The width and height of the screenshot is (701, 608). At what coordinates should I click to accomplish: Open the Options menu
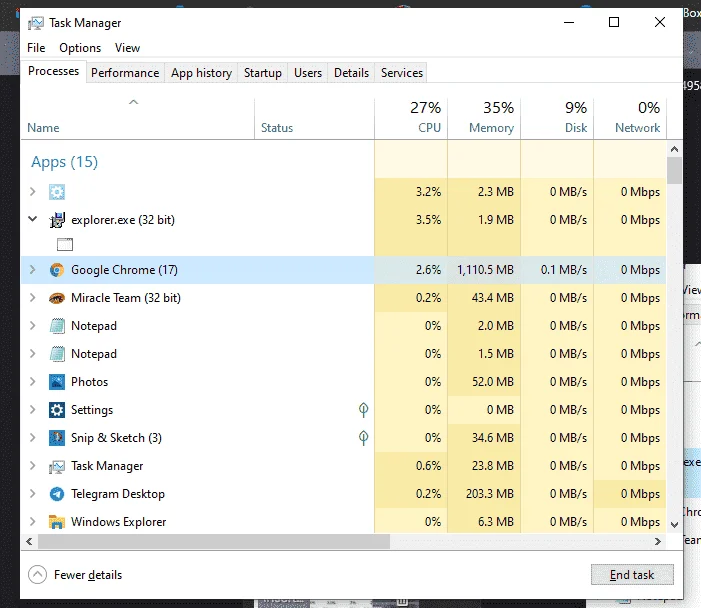pos(80,48)
